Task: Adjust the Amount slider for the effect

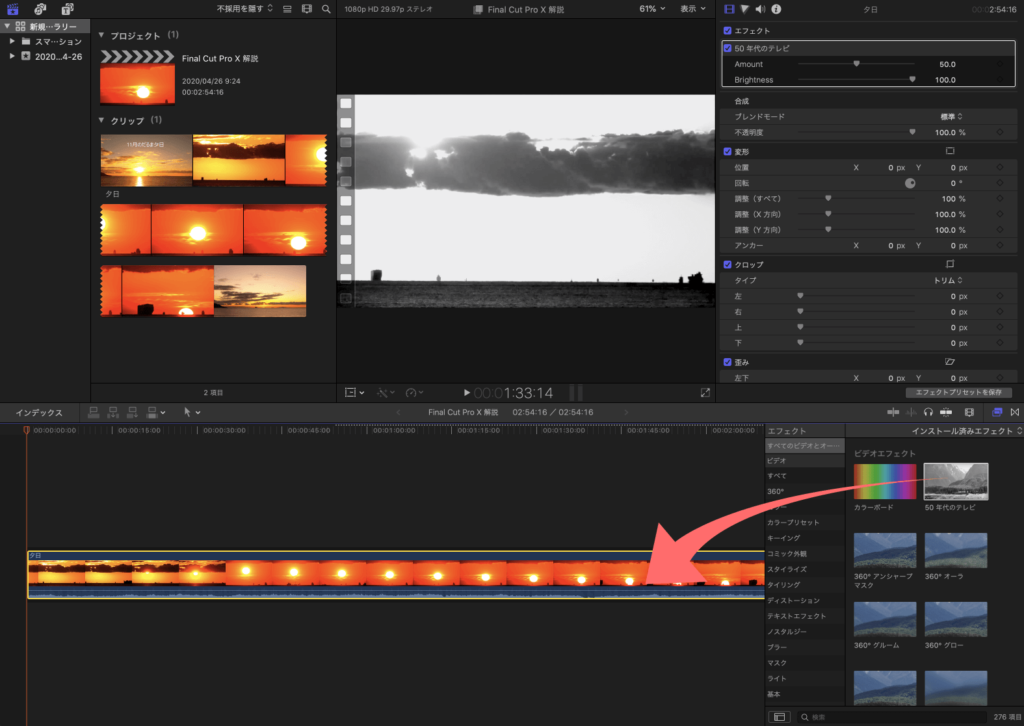Action: point(856,64)
